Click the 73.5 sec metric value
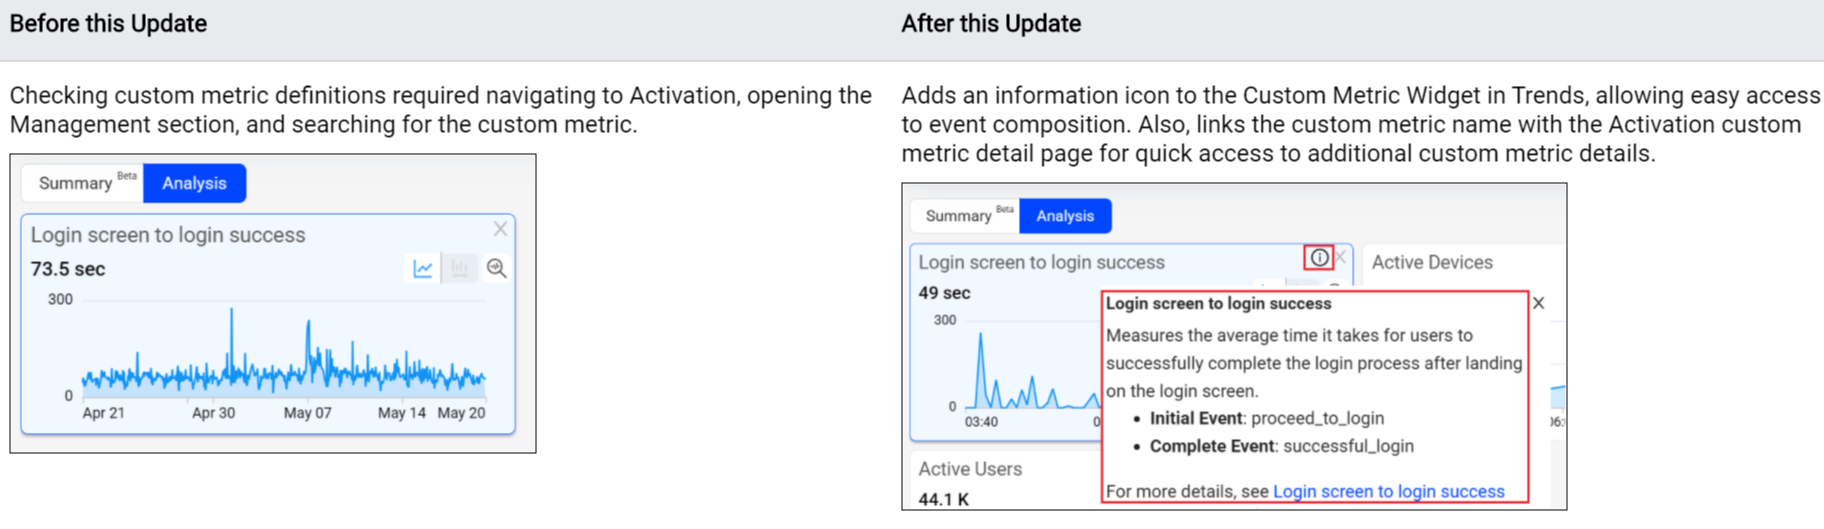The image size is (1824, 529). [68, 269]
